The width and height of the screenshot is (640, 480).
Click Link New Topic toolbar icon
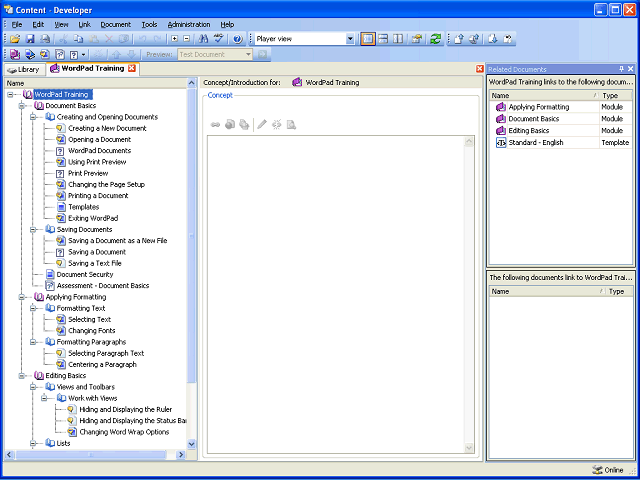coord(45,54)
